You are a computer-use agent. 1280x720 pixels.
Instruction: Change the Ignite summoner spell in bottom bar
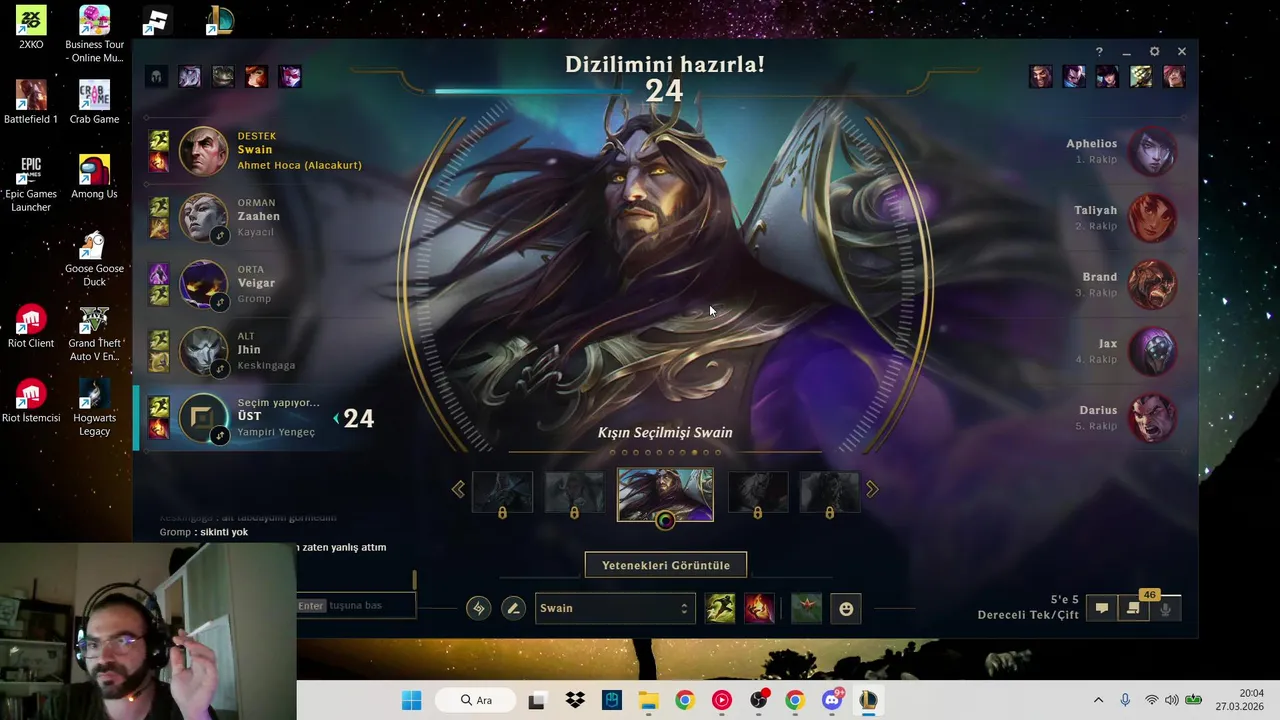pyautogui.click(x=759, y=608)
